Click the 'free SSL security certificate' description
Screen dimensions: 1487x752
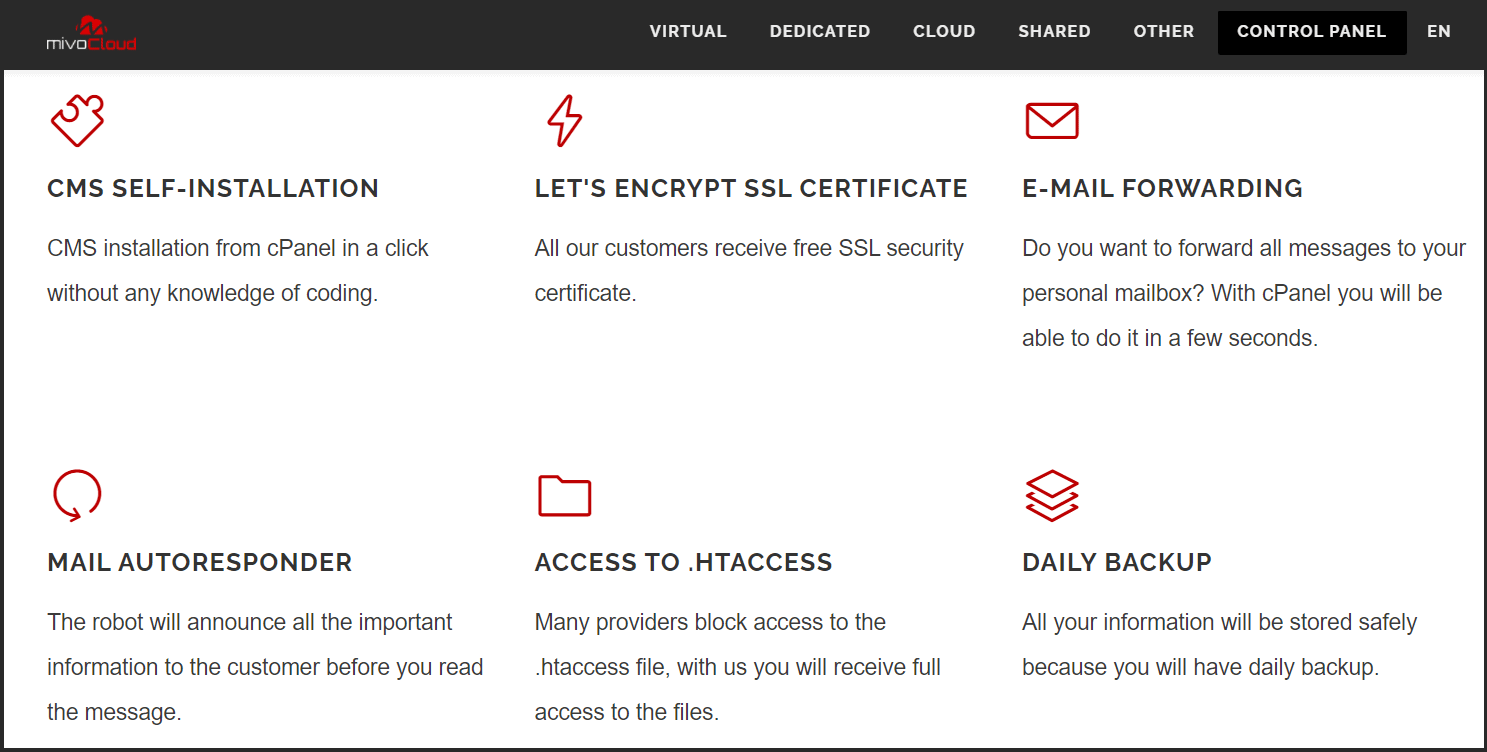pos(749,271)
